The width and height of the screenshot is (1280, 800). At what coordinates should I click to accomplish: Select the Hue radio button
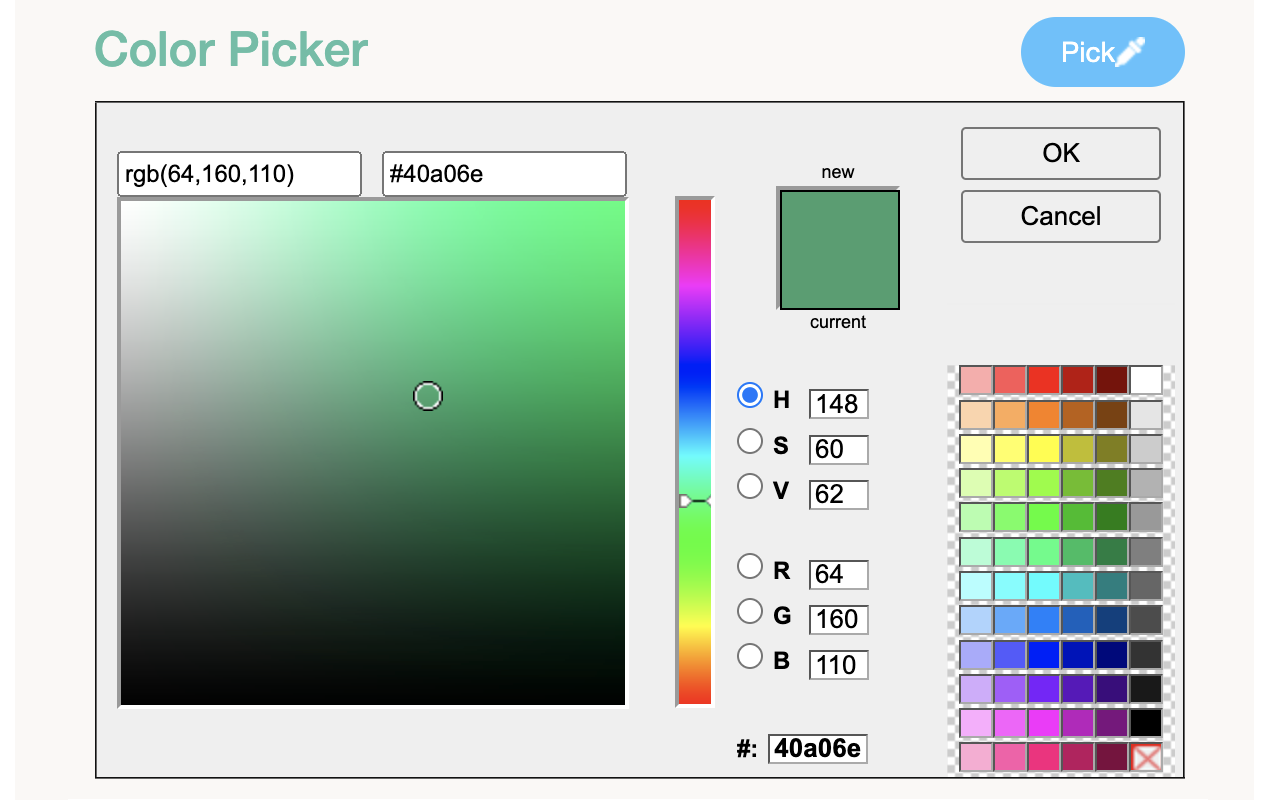(x=749, y=396)
